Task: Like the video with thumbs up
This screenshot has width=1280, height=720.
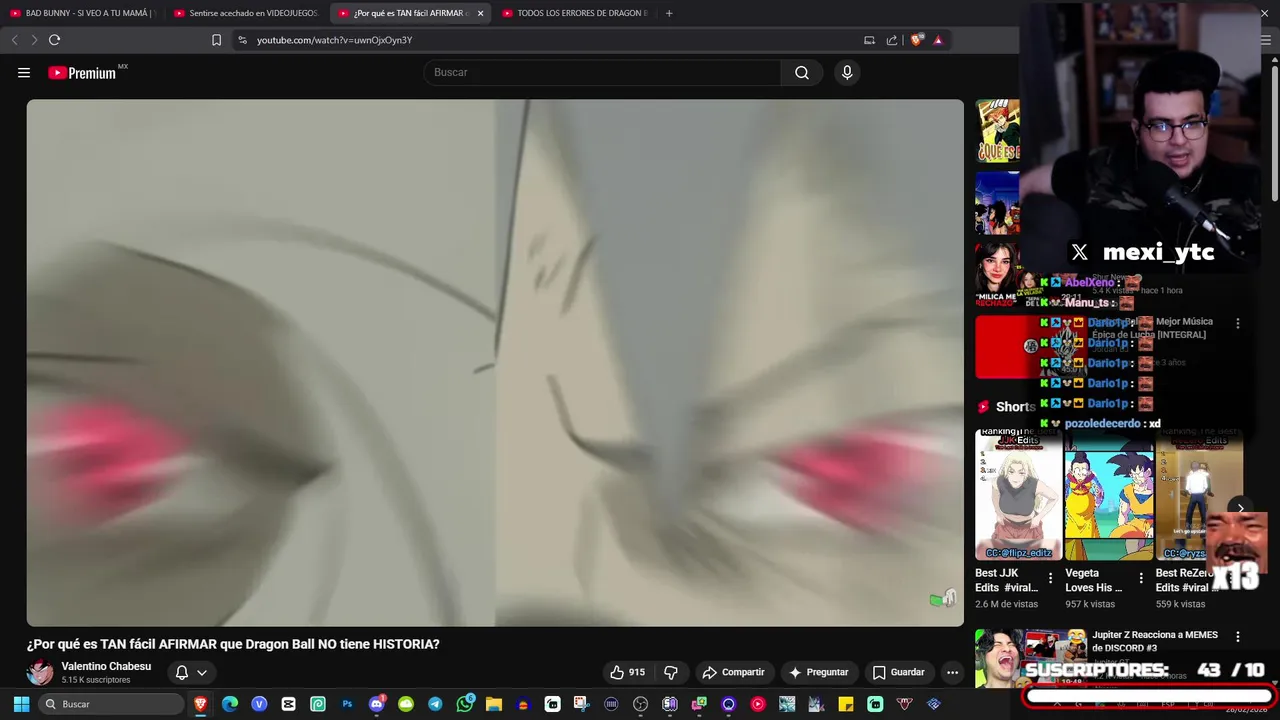Action: coord(628,672)
